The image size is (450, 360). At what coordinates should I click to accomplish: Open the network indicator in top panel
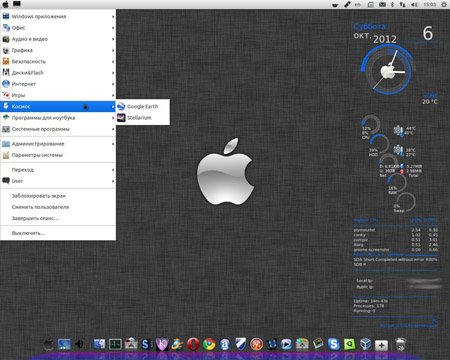coord(403,5)
